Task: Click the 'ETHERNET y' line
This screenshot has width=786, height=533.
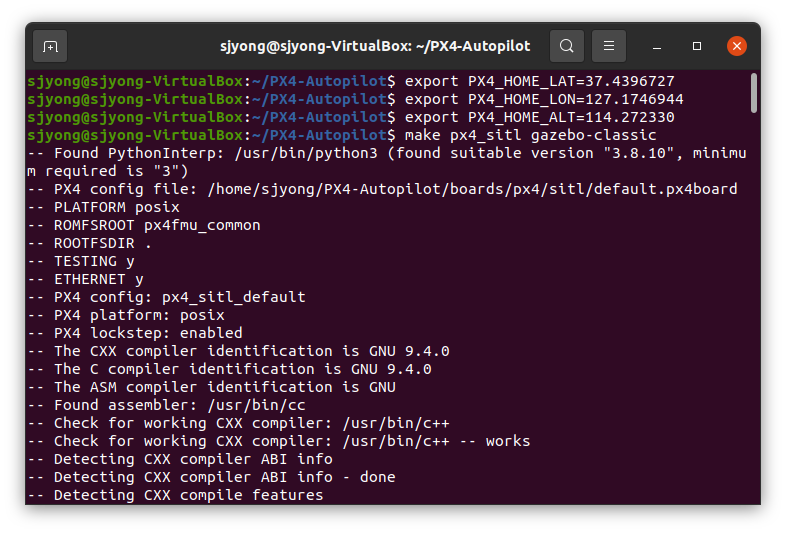Action: tap(85, 279)
